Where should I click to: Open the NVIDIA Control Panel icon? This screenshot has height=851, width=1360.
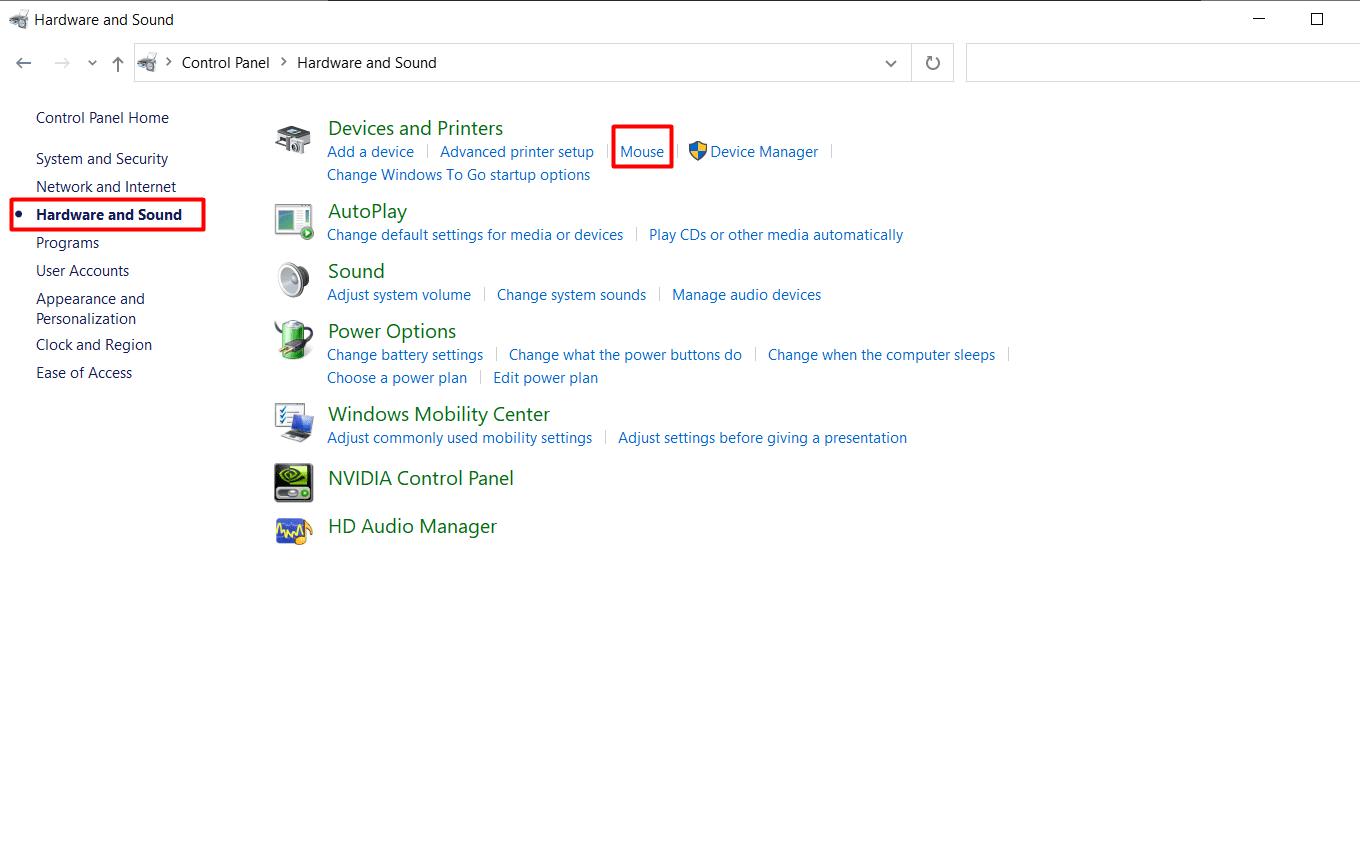[293, 482]
